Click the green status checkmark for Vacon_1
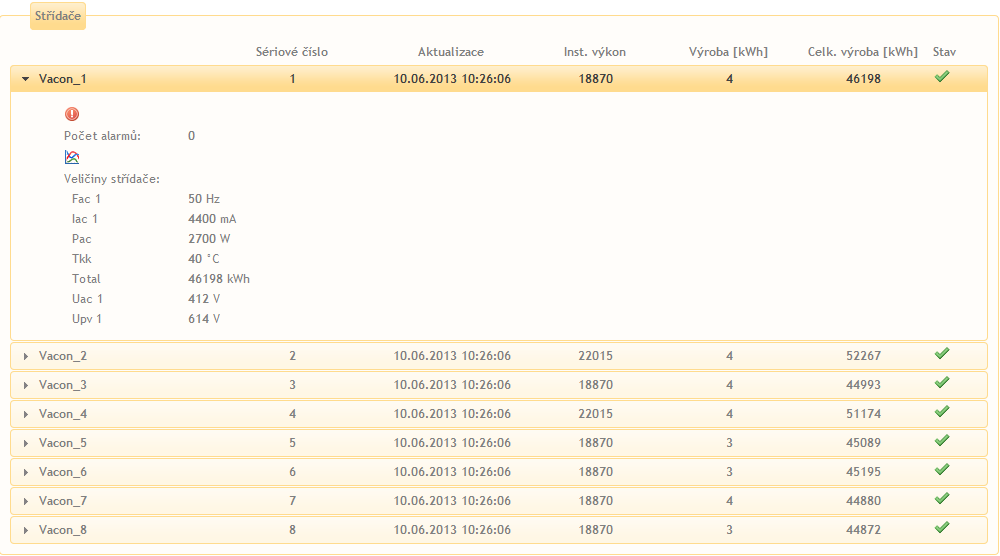This screenshot has width=1000, height=556. click(x=941, y=77)
